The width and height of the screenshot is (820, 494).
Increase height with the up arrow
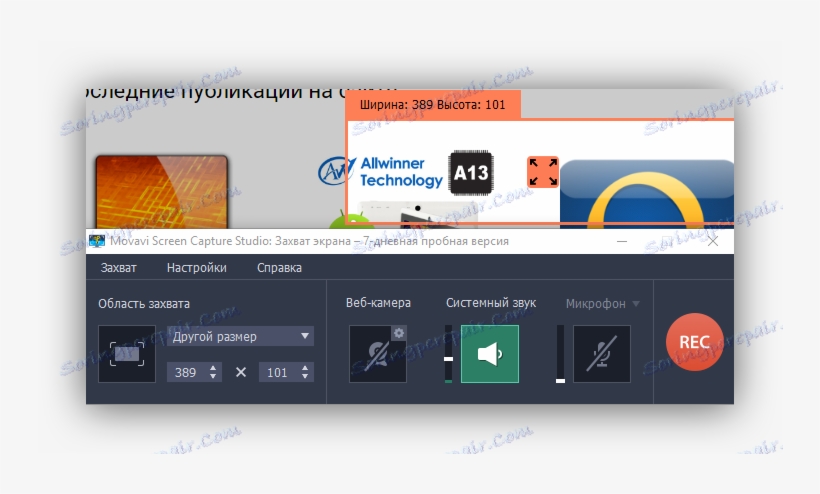pos(305,367)
